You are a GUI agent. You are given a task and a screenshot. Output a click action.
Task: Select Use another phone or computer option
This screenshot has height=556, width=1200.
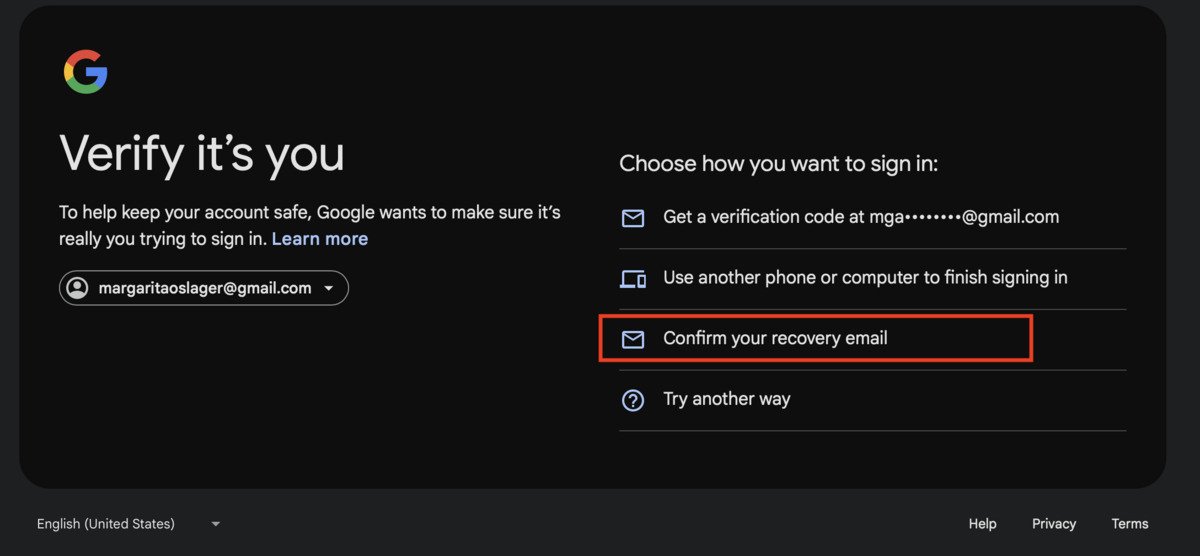coord(865,278)
